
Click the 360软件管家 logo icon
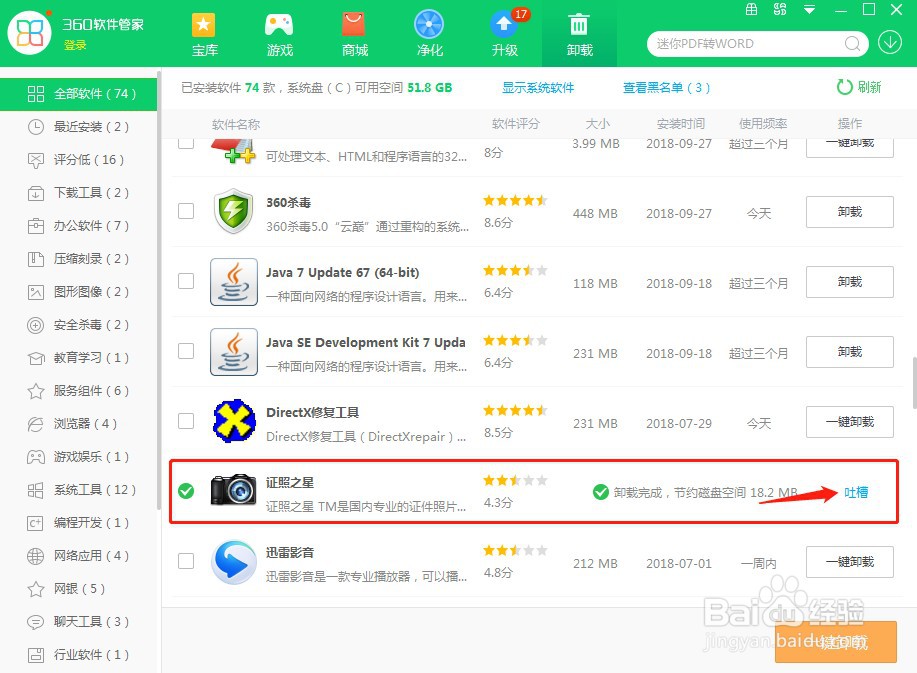click(x=29, y=32)
